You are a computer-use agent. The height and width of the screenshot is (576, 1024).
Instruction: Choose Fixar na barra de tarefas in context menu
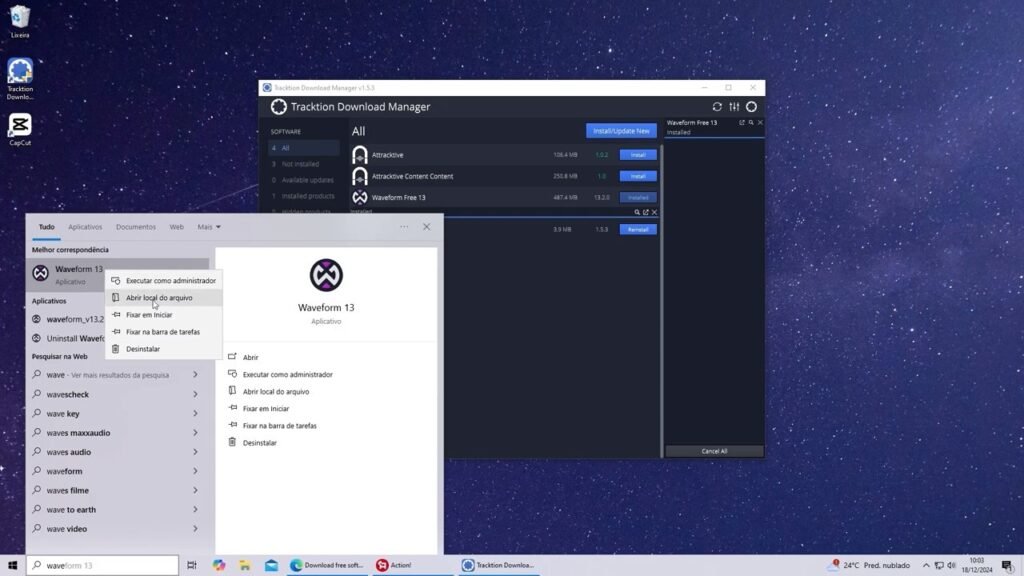pyautogui.click(x=163, y=332)
